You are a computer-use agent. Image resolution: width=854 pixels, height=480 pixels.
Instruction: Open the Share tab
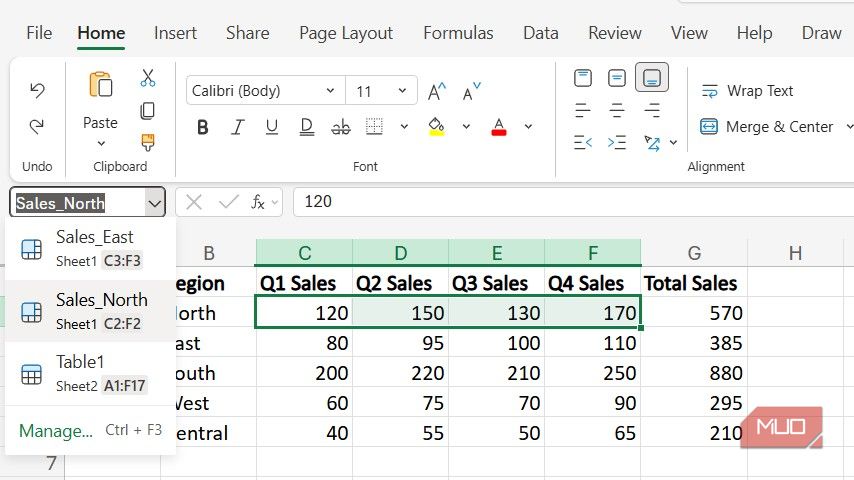pos(248,33)
